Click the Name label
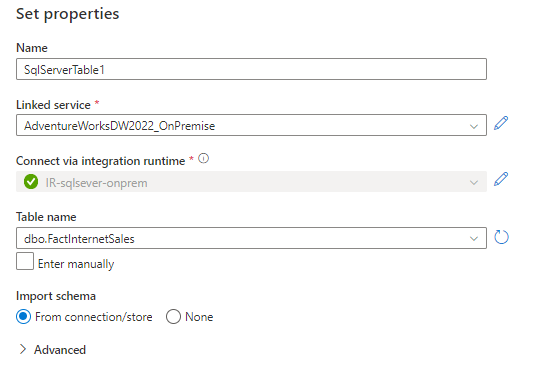548x372 pixels. 32,48
